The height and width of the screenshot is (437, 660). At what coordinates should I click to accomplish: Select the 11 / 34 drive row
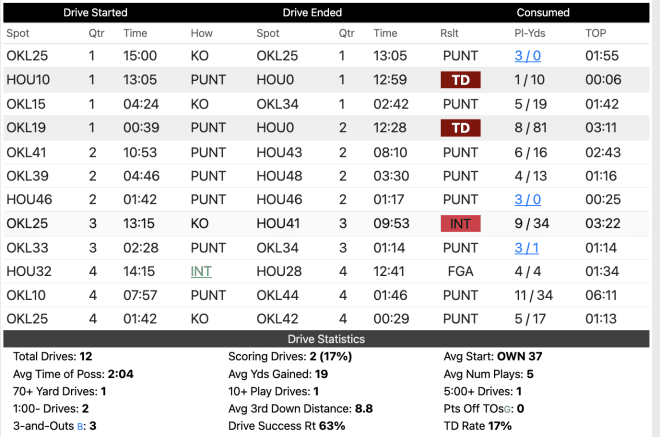[326, 295]
